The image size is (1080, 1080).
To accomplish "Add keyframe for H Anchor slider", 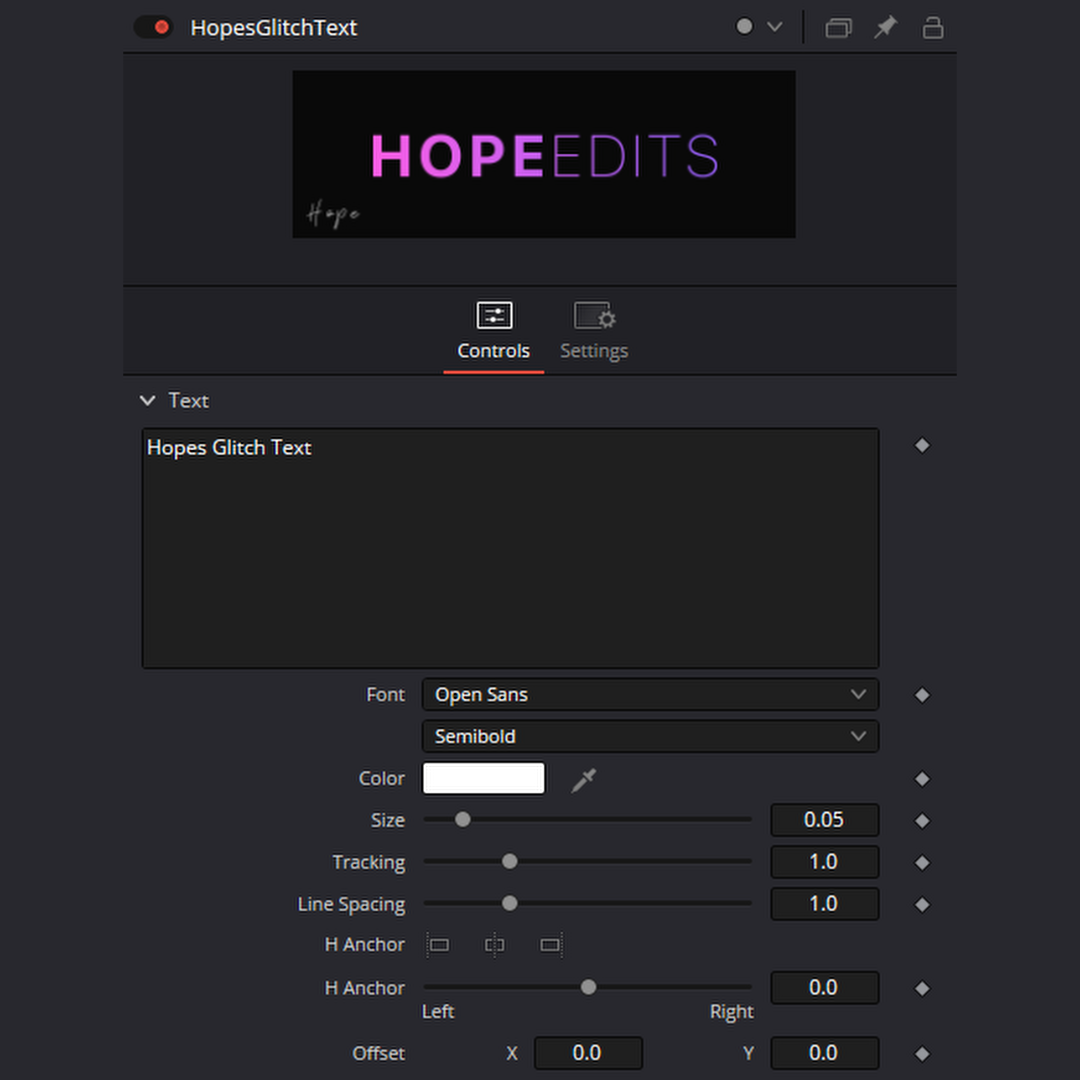I will pos(922,989).
